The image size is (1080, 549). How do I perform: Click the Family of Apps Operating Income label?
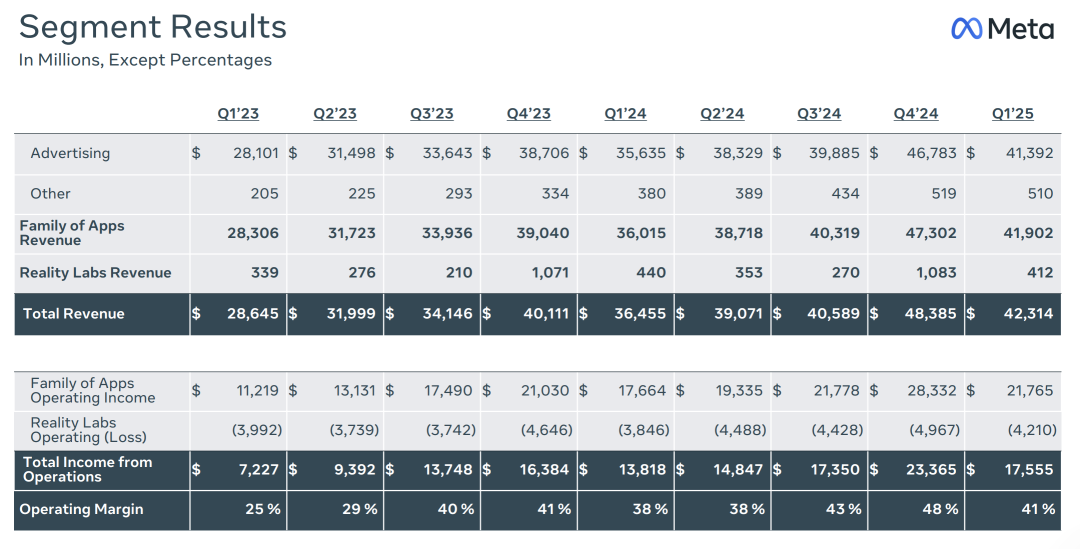click(x=92, y=390)
